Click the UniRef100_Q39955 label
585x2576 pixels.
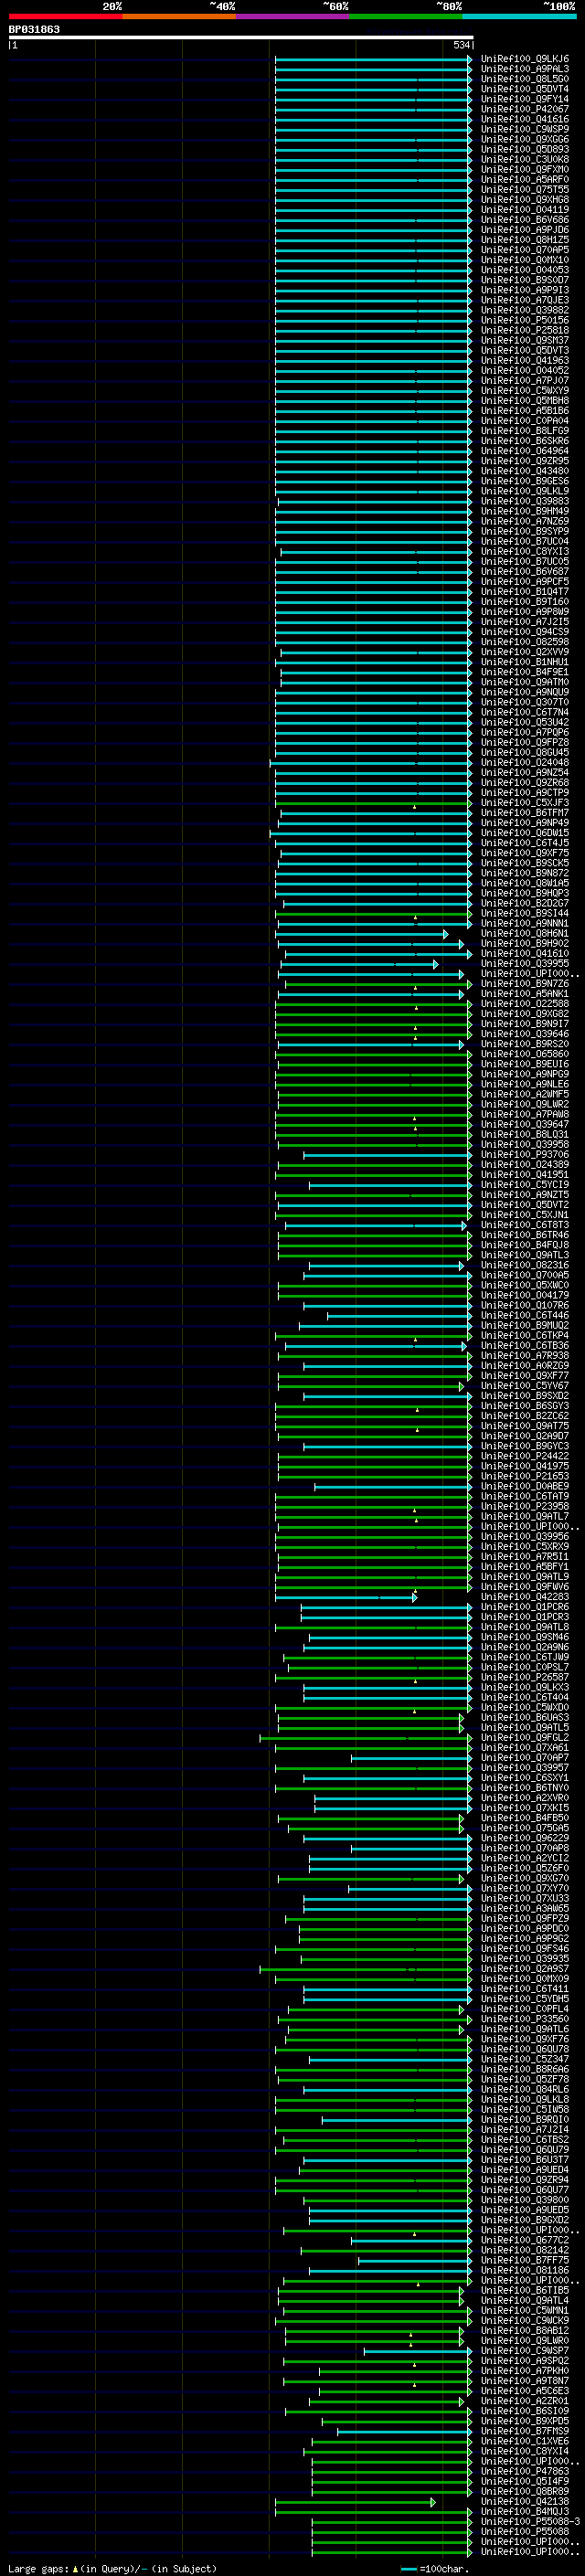[x=525, y=964]
